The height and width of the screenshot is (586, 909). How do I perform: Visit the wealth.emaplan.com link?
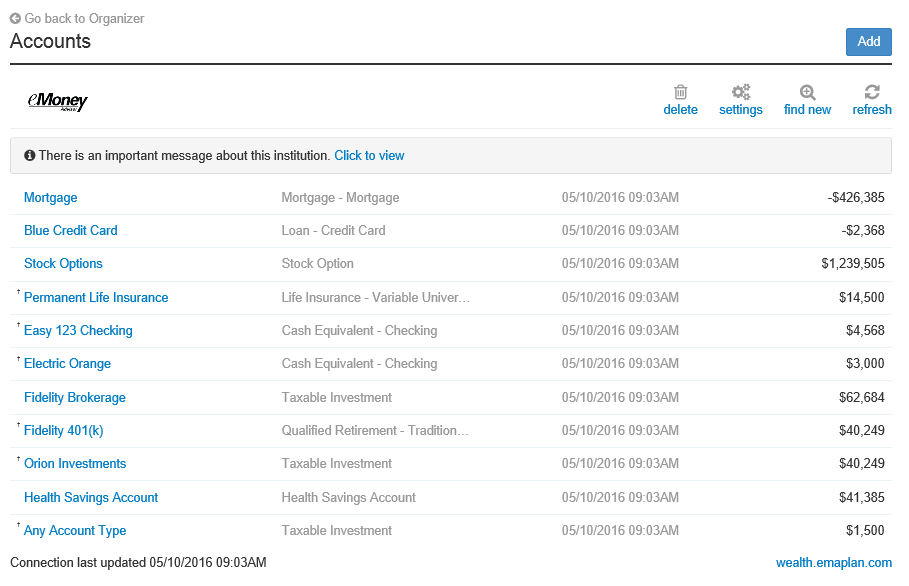point(833,563)
